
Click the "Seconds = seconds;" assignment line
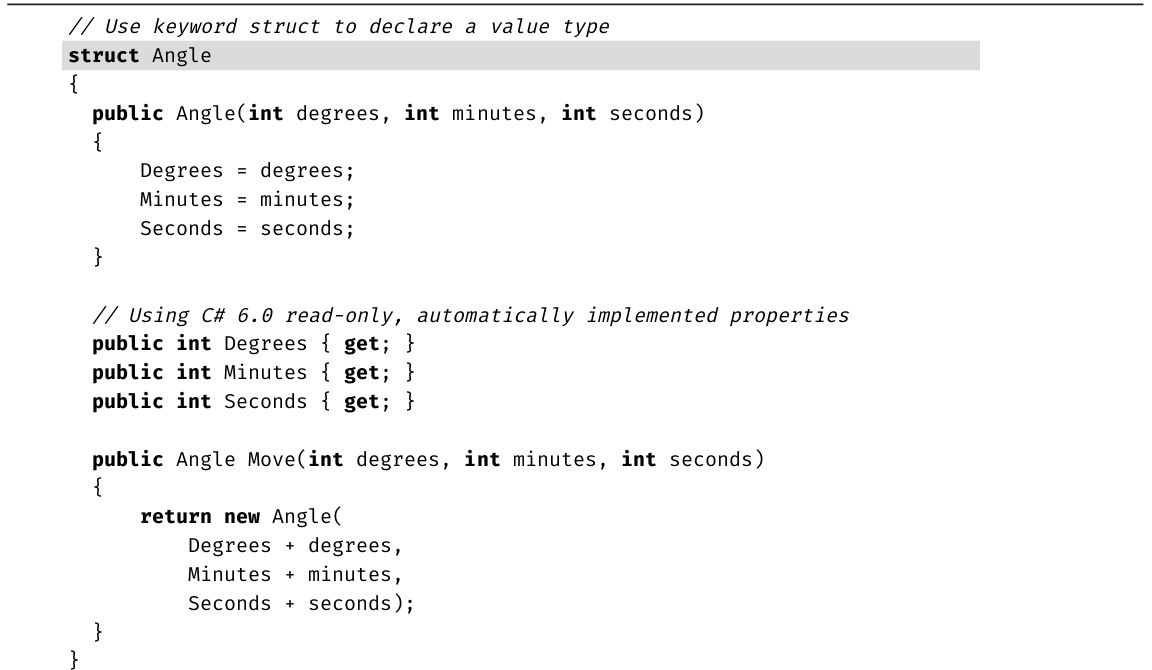tap(247, 229)
